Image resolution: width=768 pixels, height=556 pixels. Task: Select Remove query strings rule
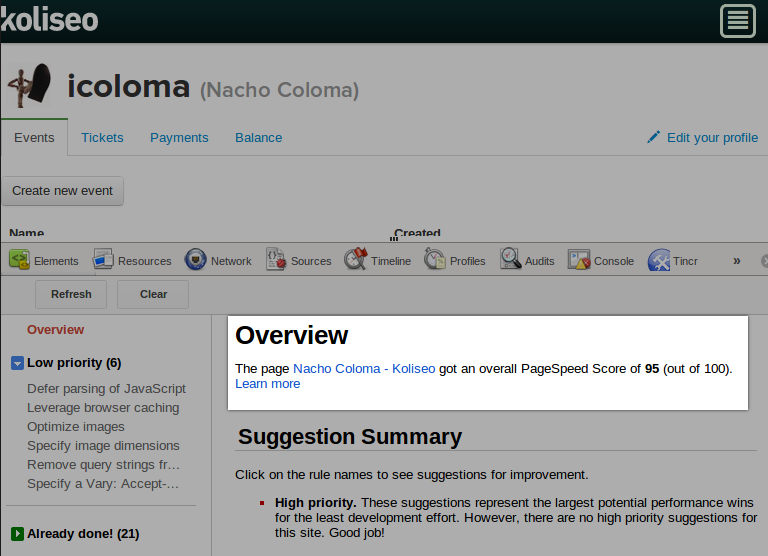103,464
